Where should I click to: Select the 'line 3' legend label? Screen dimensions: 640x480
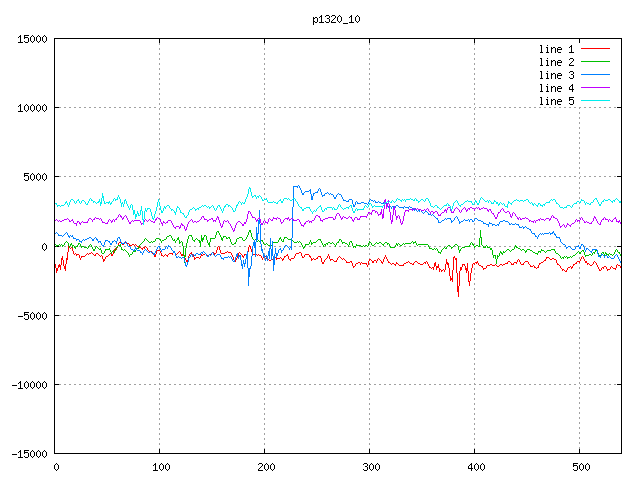557,75
